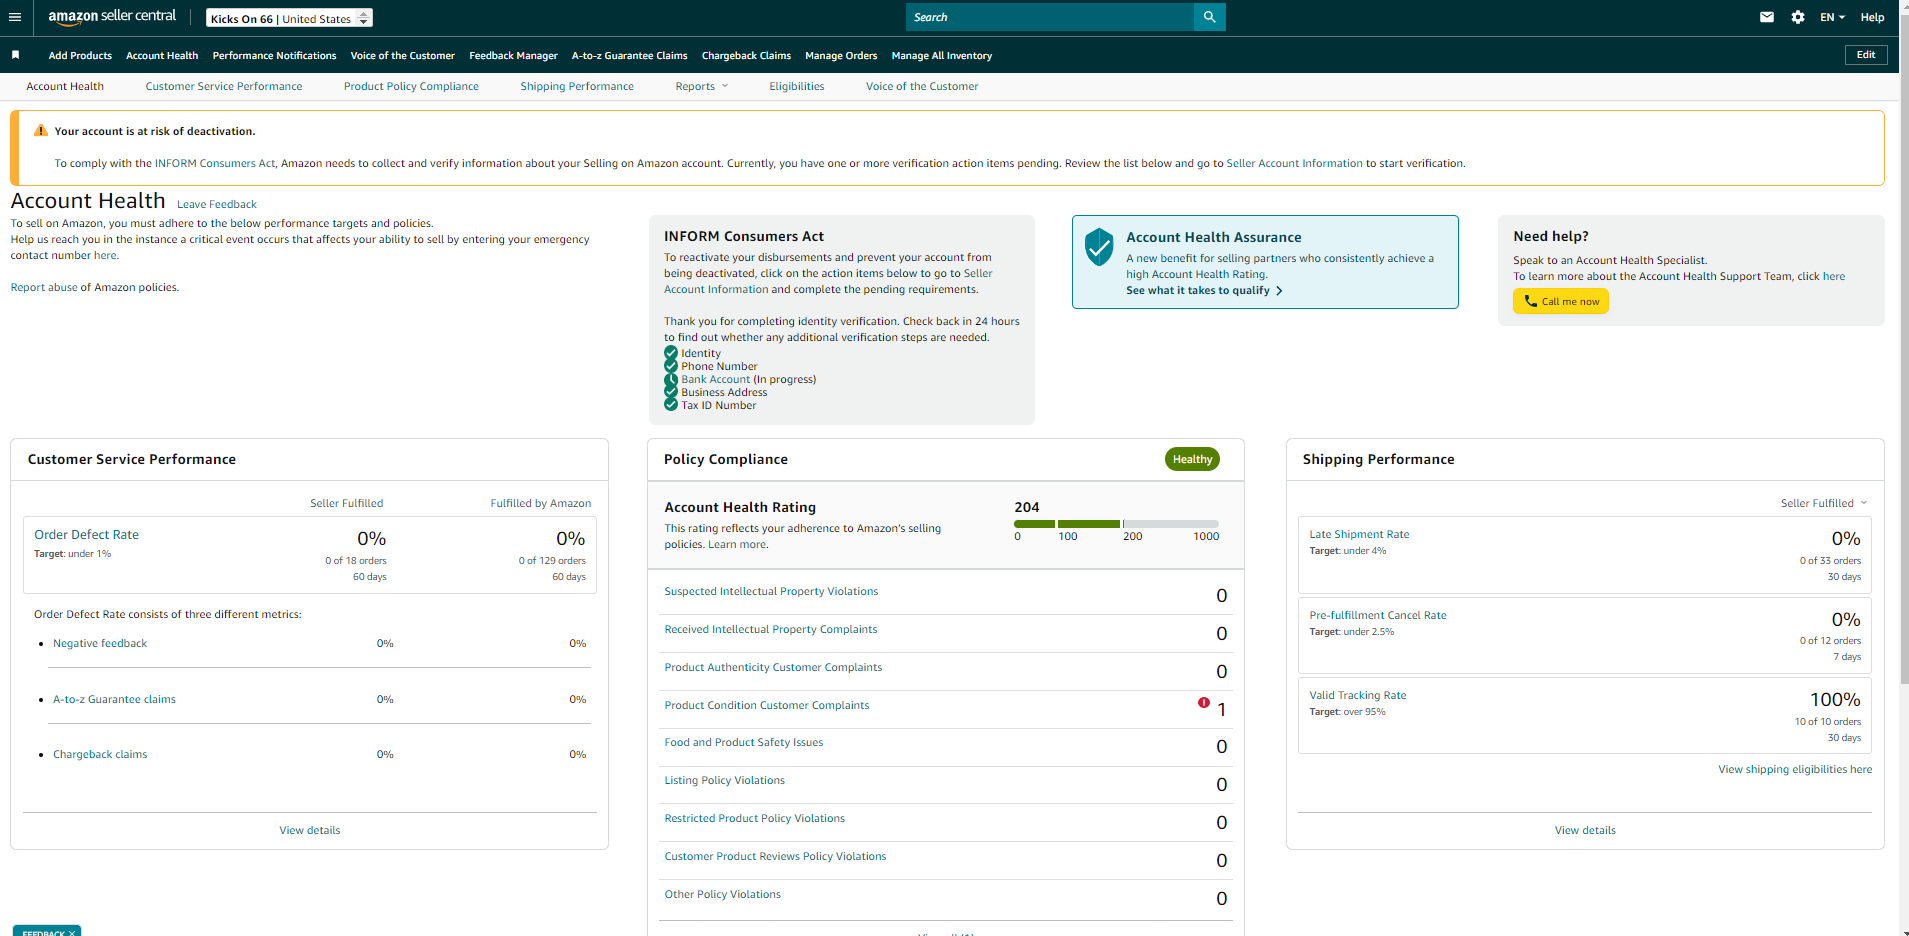Open the settings gear menu
The height and width of the screenshot is (936, 1909).
click(x=1798, y=17)
